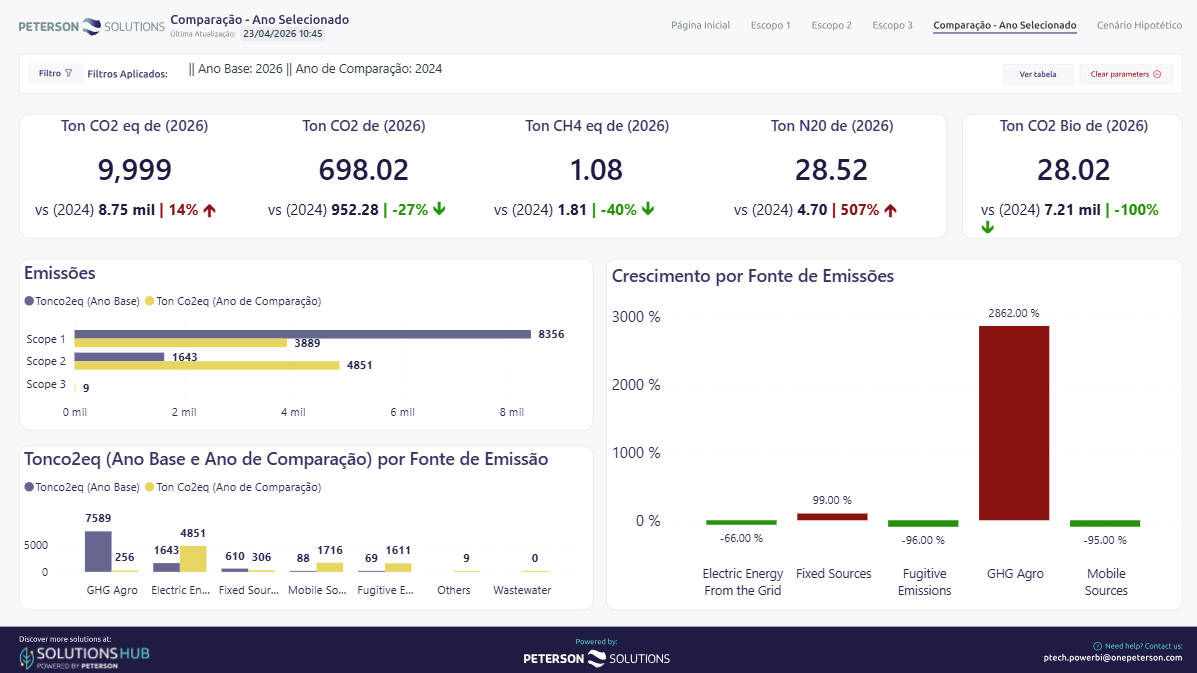Click the 9,999 Ton CO2 eq value
The height and width of the screenshot is (673, 1197).
click(134, 169)
